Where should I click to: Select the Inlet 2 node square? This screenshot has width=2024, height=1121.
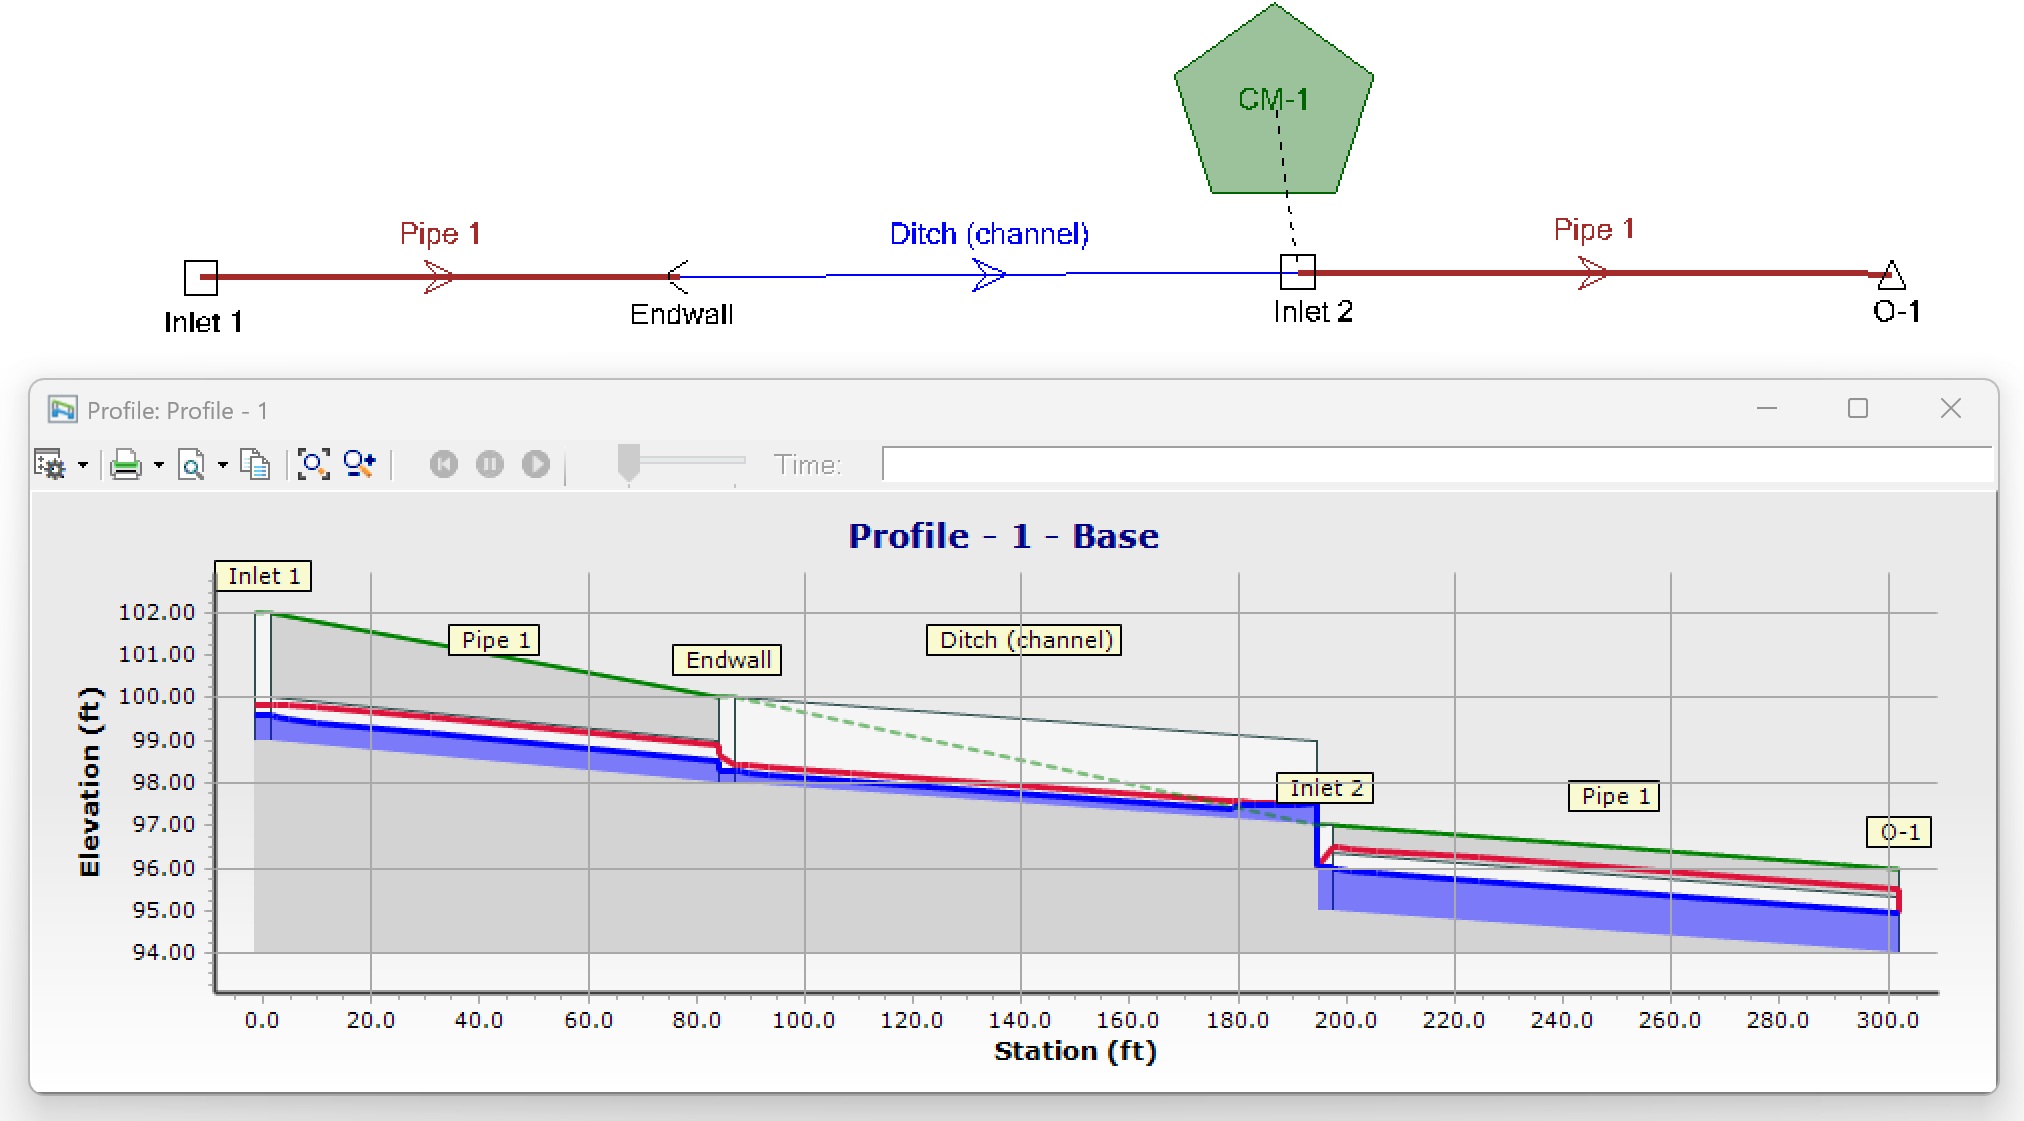(1298, 271)
